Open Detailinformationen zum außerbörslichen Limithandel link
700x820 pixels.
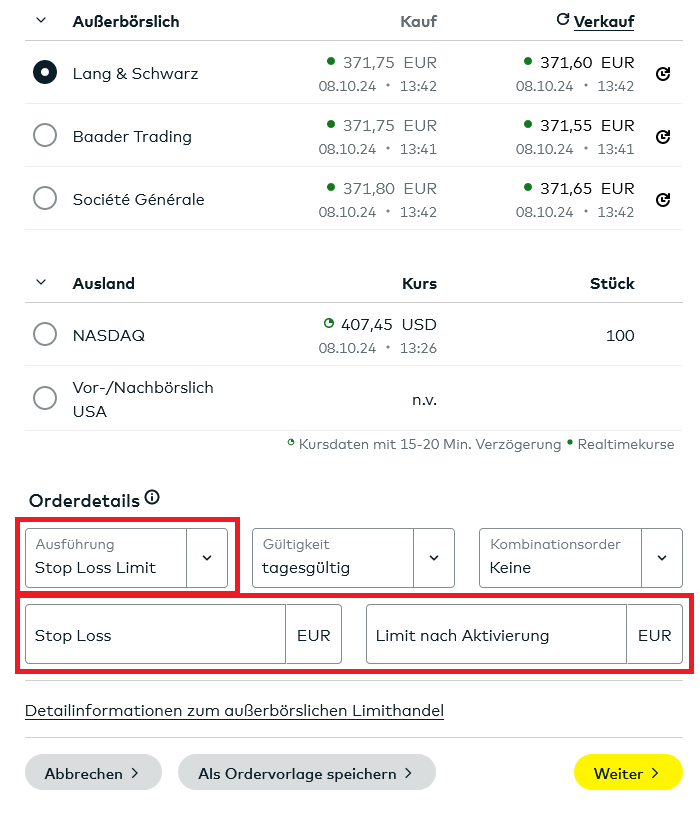click(x=234, y=711)
